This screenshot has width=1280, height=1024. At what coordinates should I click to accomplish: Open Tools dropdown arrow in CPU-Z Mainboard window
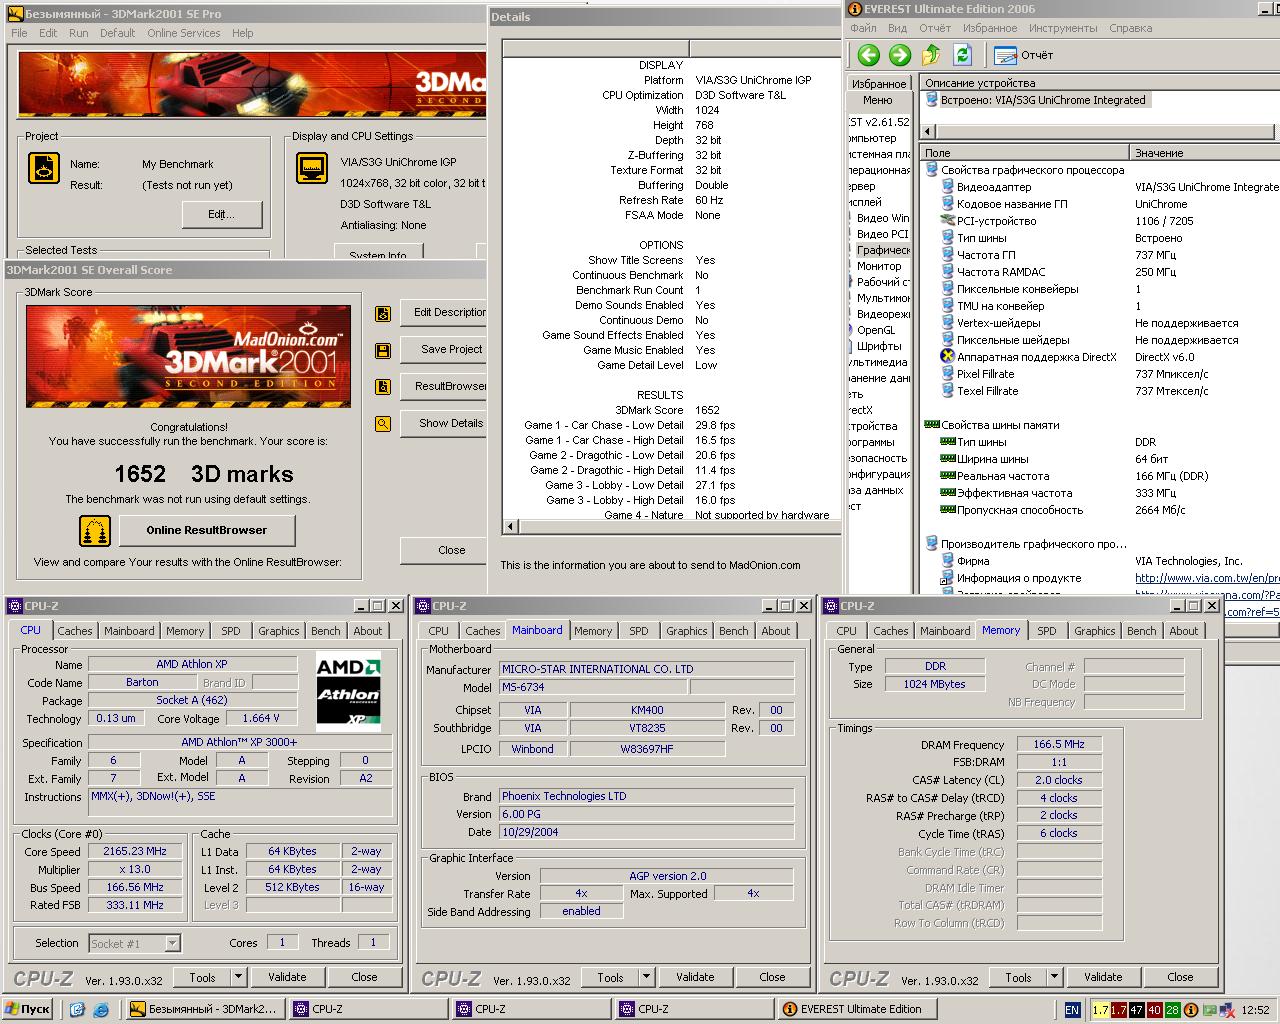[x=646, y=977]
